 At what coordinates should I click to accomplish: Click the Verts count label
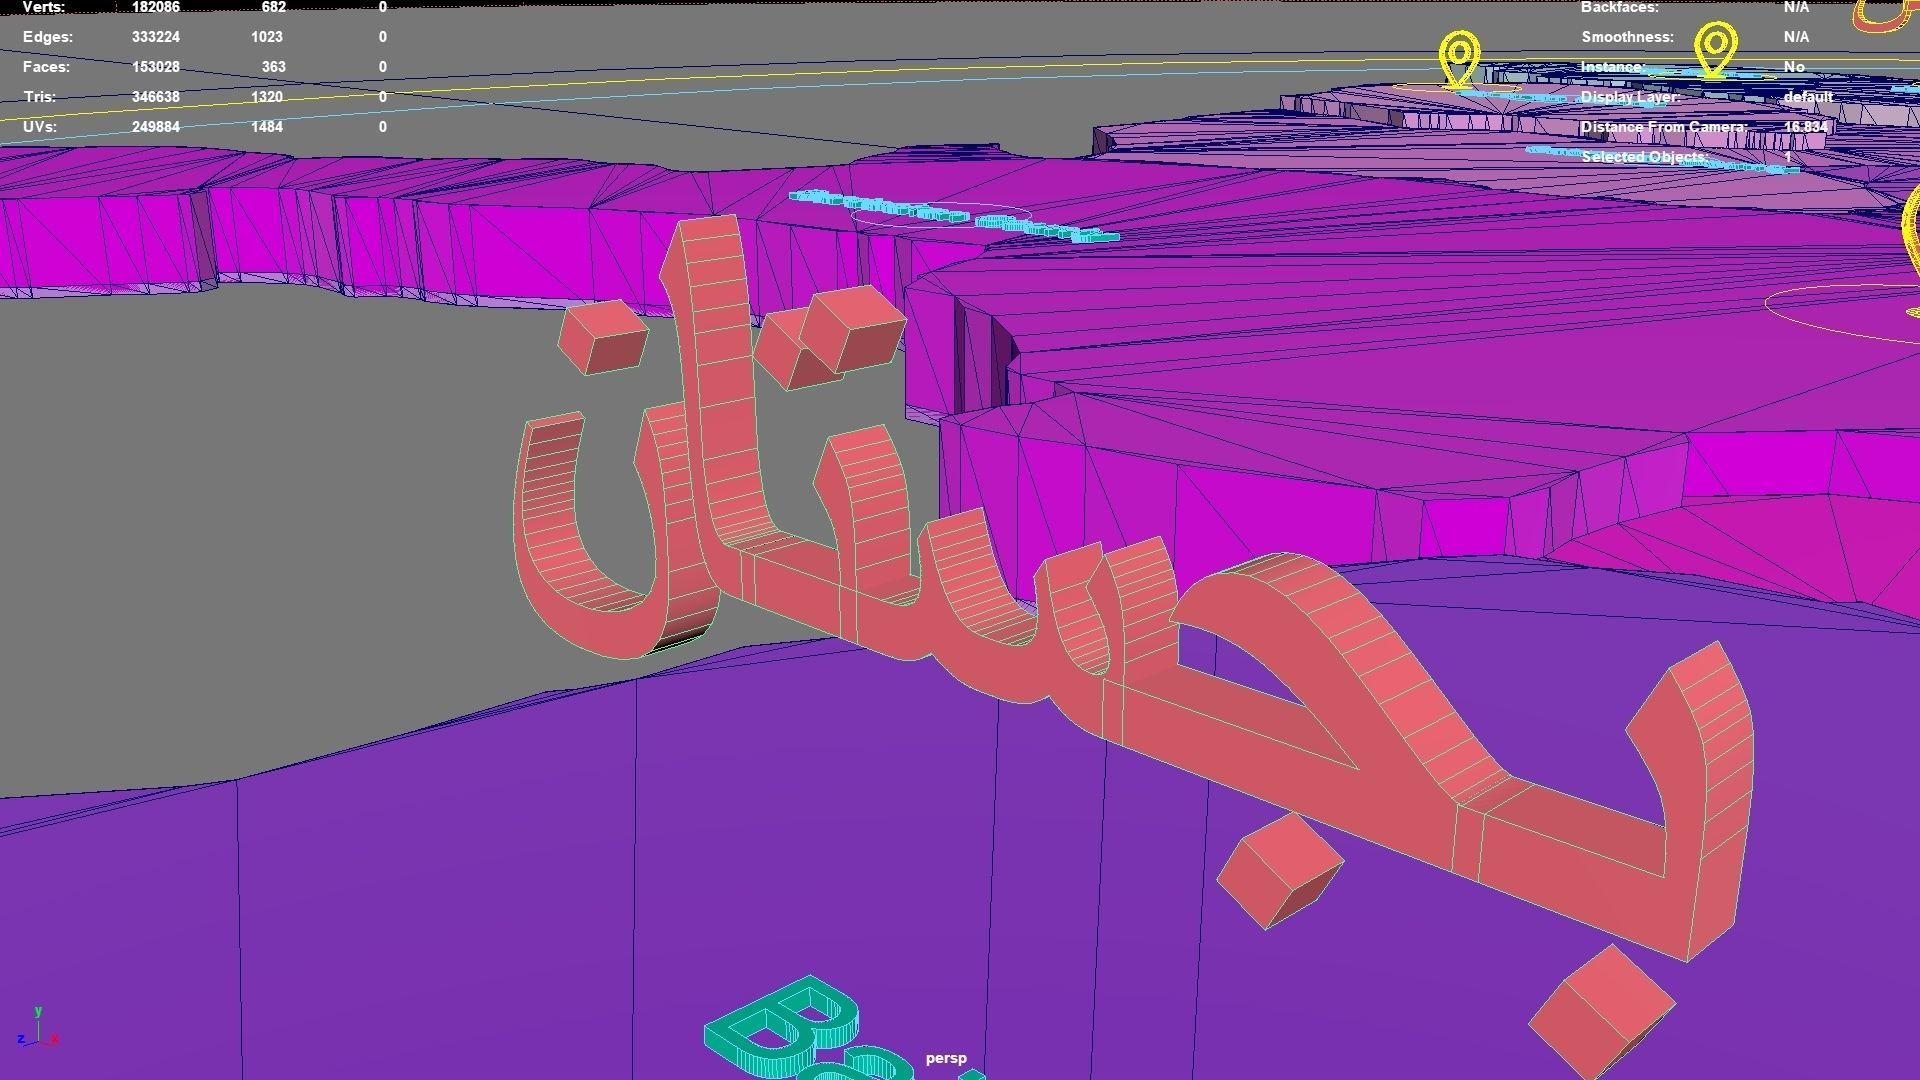coord(44,8)
